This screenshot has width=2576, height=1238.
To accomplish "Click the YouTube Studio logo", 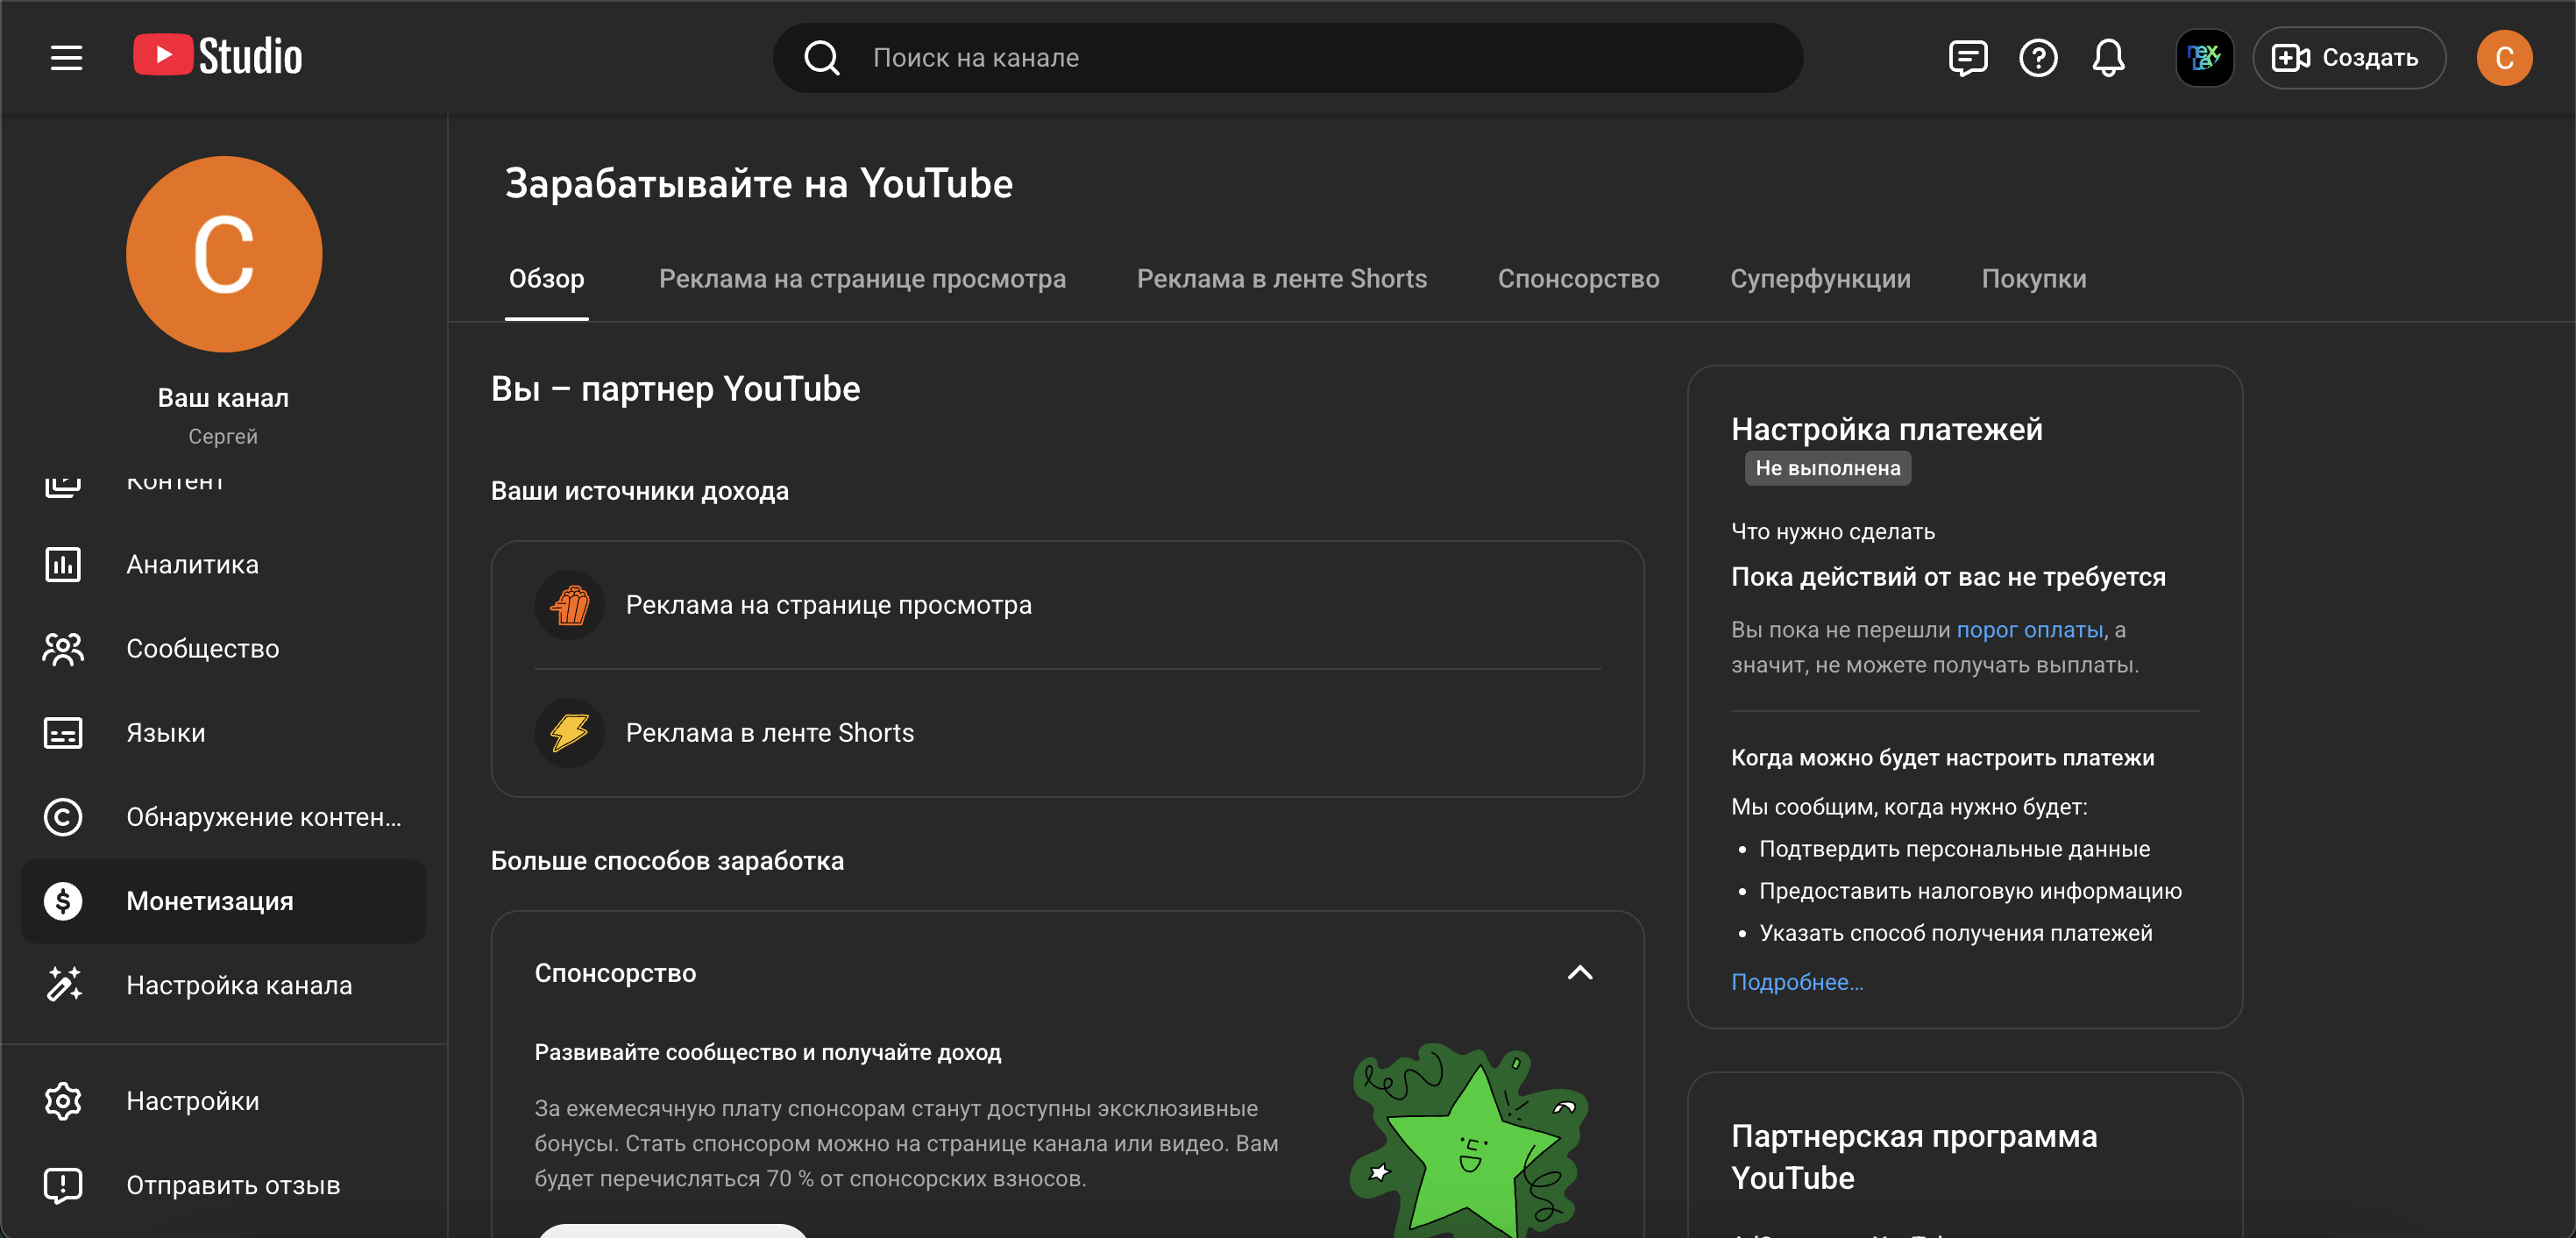I will (218, 56).
